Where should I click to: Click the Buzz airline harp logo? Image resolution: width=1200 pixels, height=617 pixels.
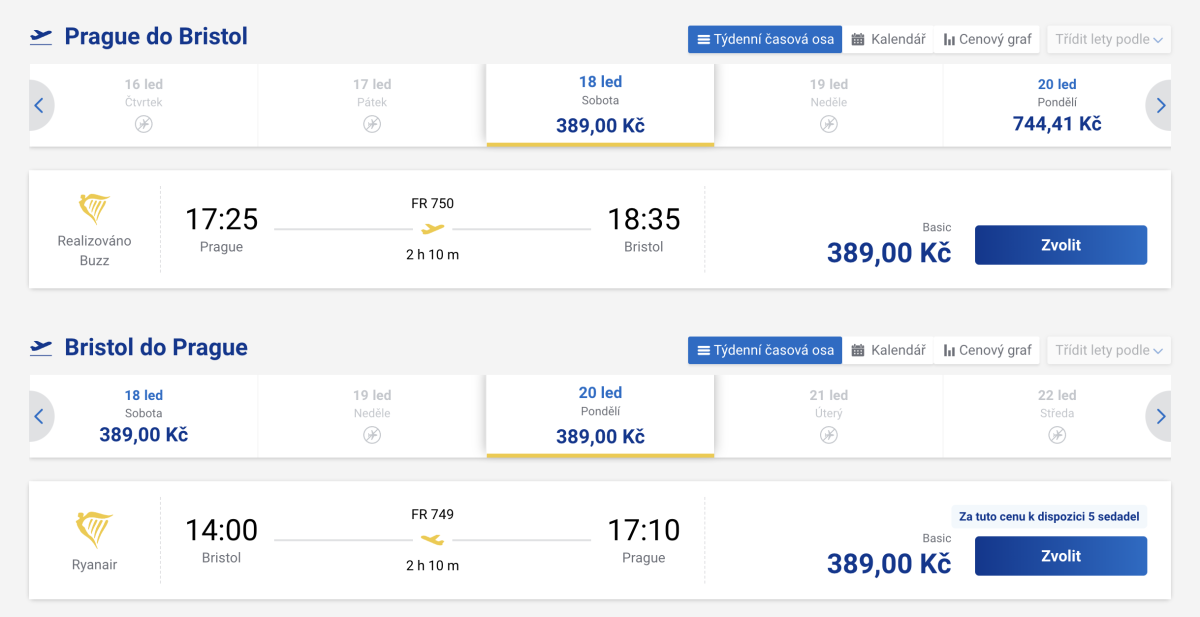pyautogui.click(x=94, y=208)
